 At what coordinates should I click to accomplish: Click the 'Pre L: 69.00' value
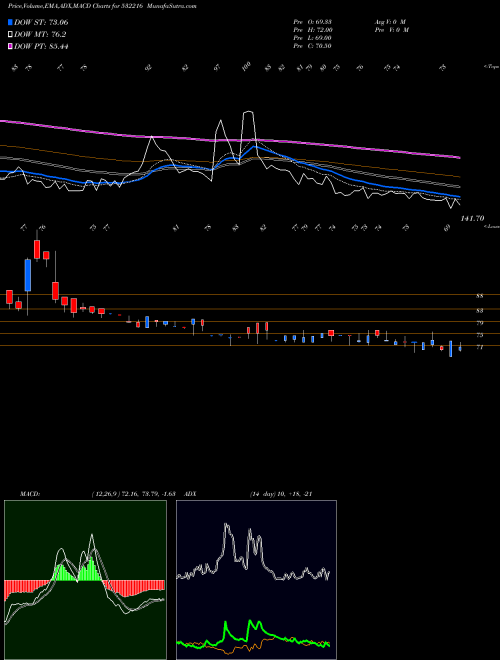[313, 38]
